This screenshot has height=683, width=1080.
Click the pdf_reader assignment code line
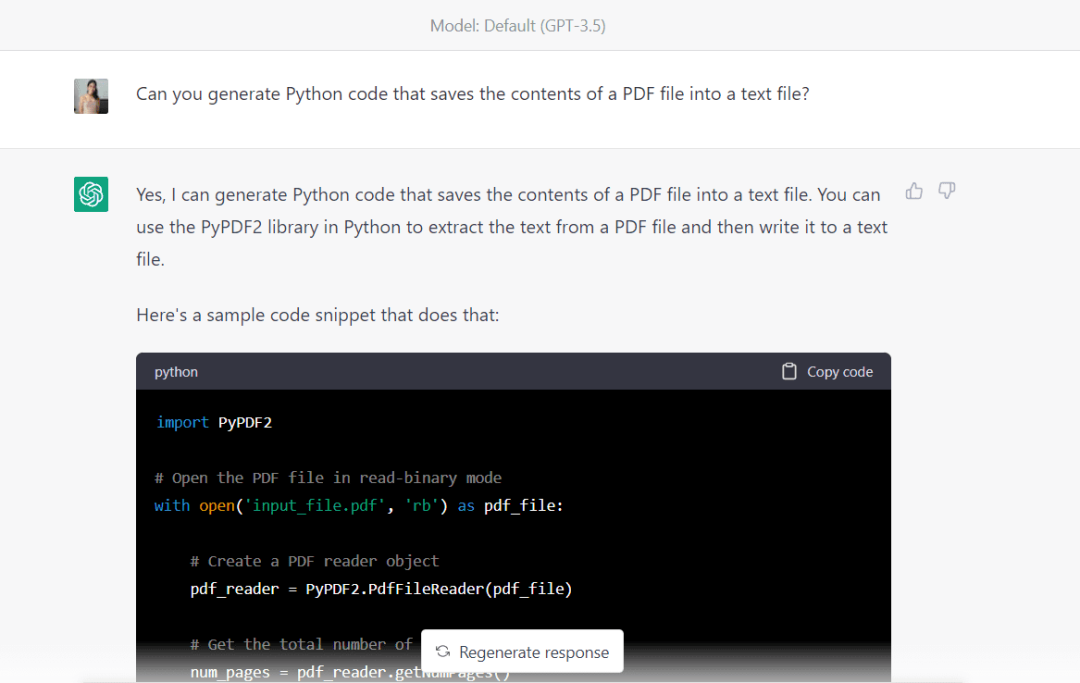click(x=381, y=589)
